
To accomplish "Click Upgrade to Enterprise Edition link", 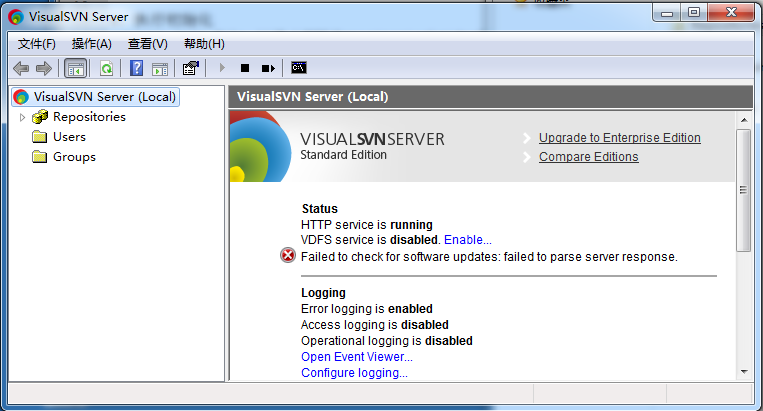I will click(x=619, y=138).
